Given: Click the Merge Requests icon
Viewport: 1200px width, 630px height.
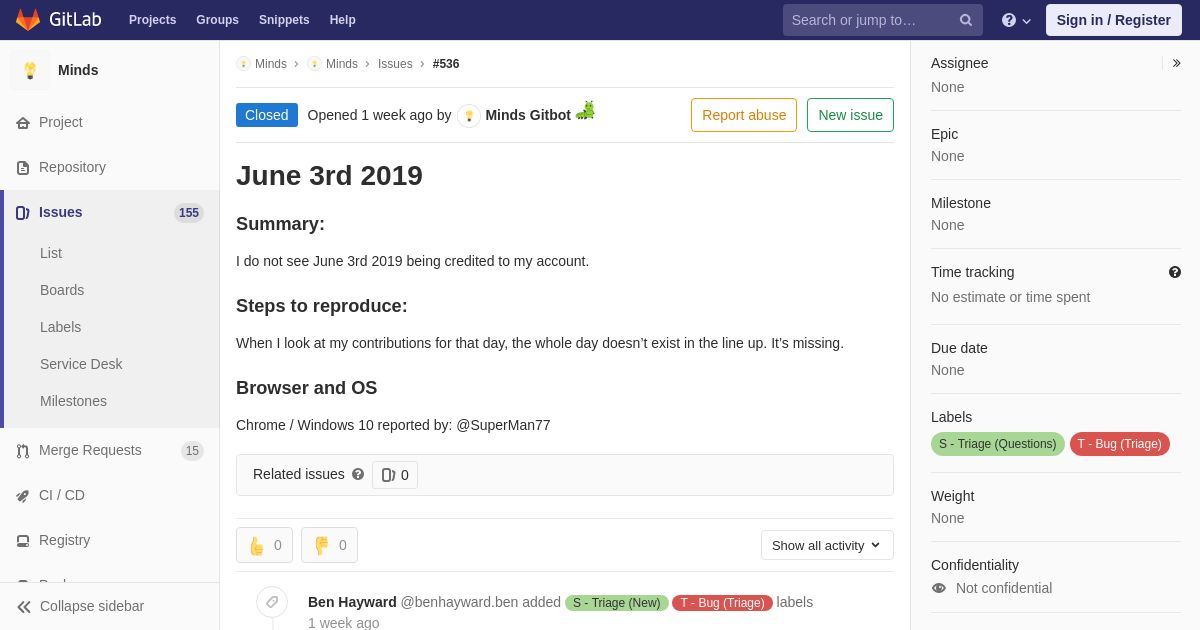Looking at the screenshot, I should [23, 451].
